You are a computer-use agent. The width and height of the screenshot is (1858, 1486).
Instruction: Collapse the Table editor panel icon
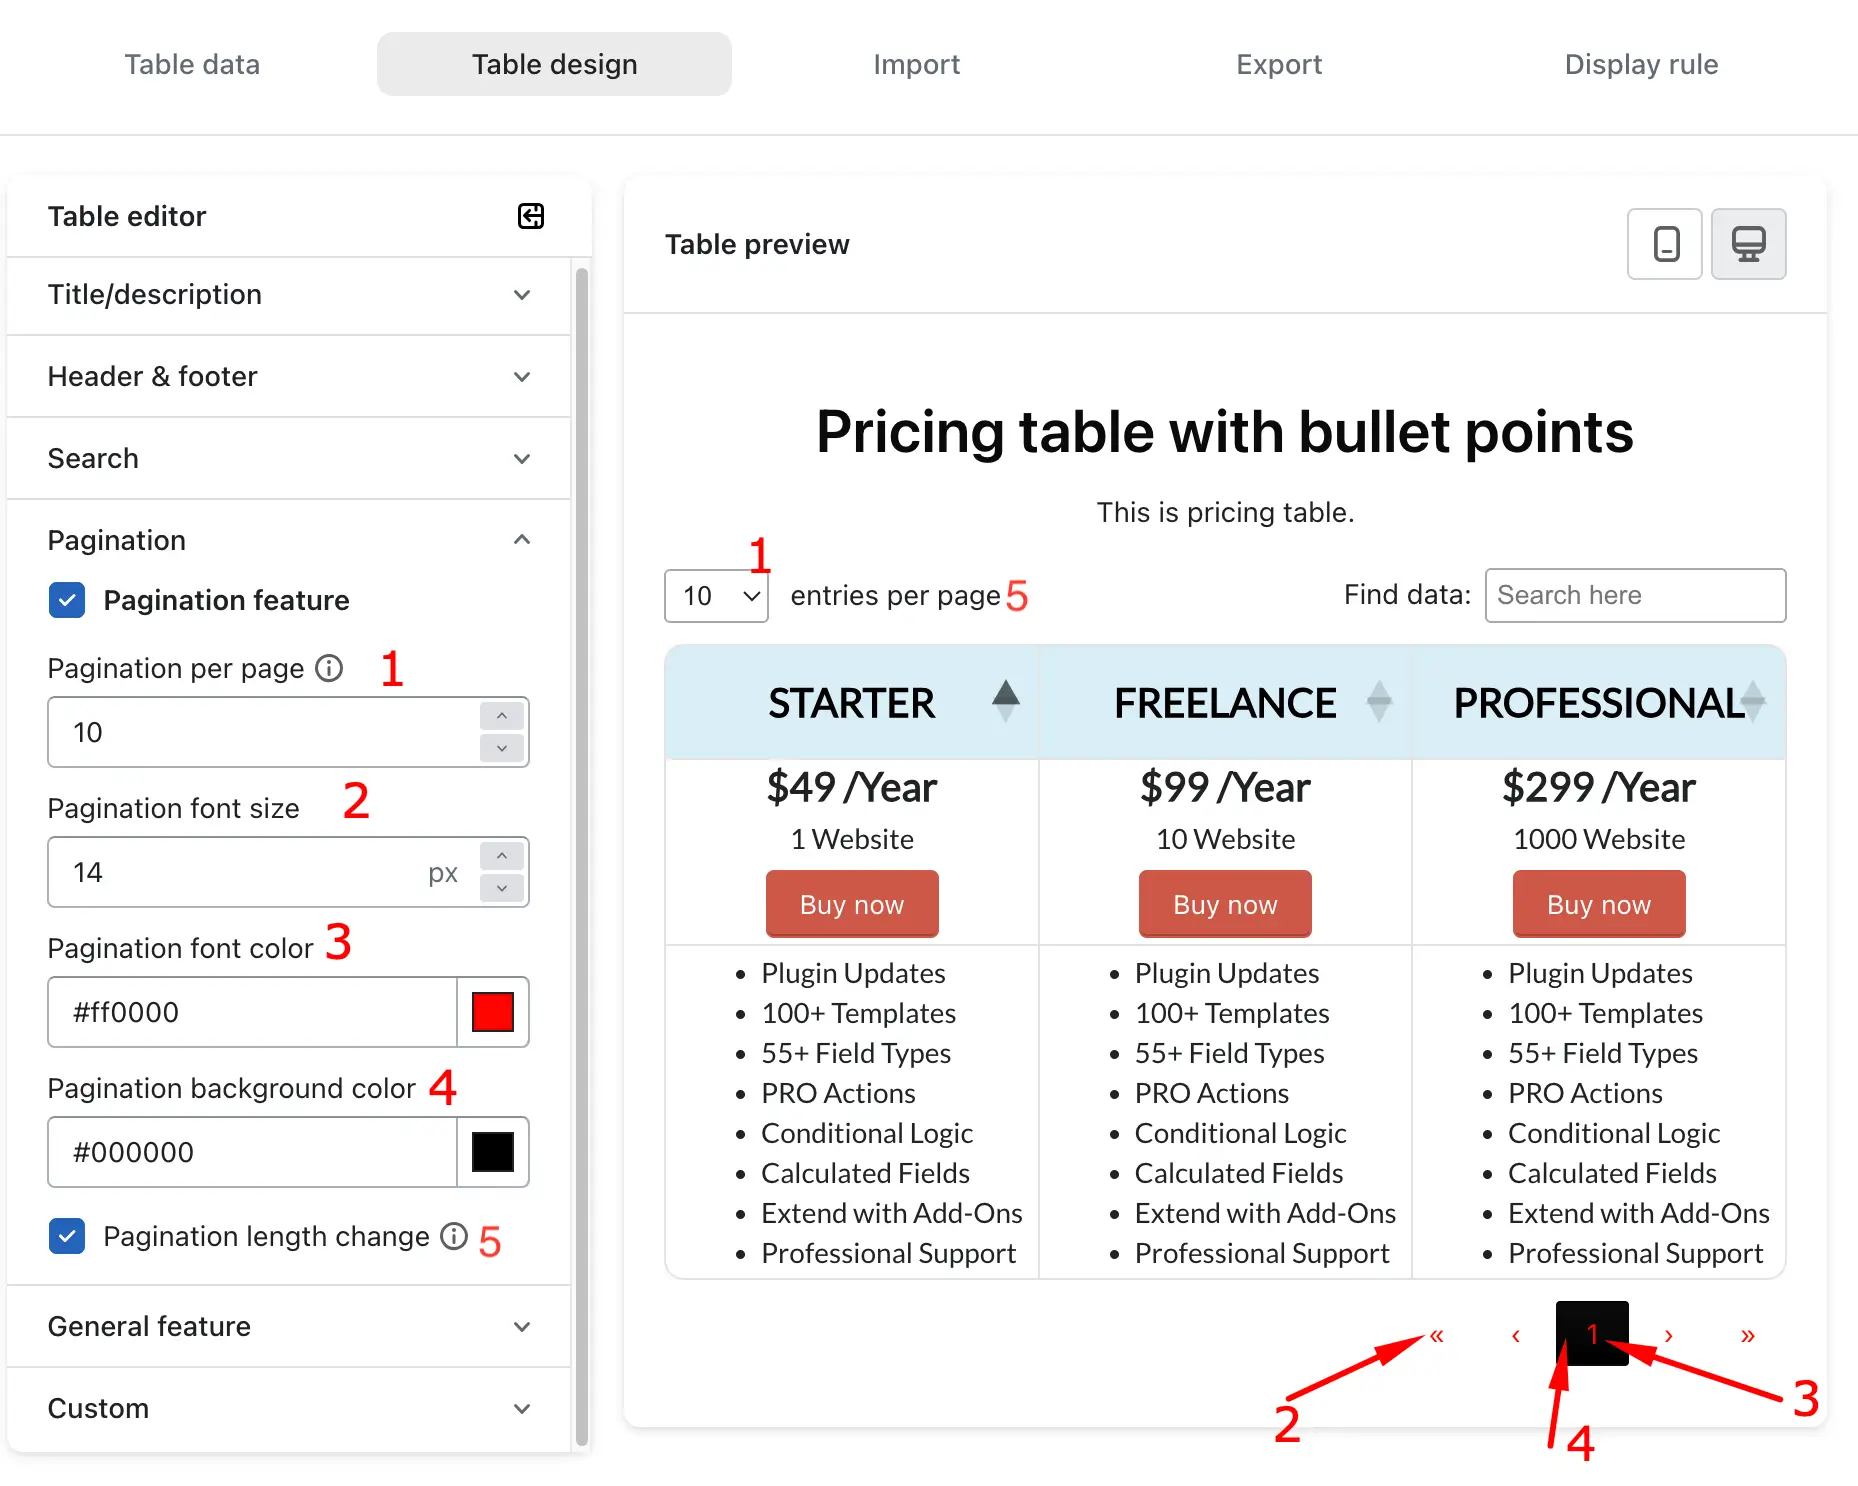click(531, 216)
